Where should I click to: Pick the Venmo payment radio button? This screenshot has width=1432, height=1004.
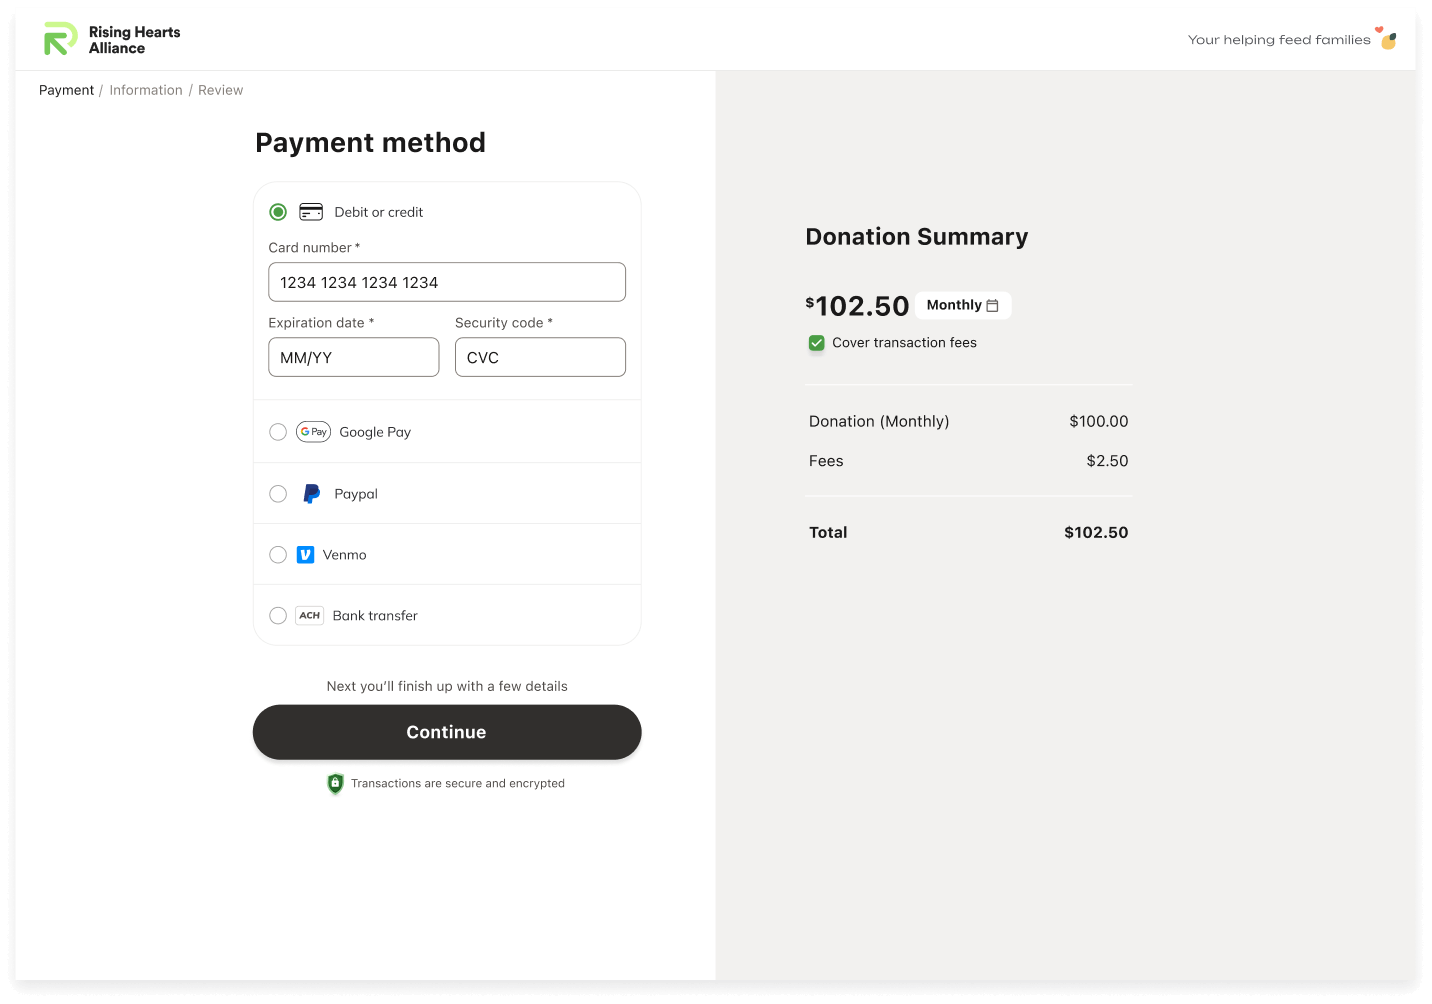coord(278,555)
